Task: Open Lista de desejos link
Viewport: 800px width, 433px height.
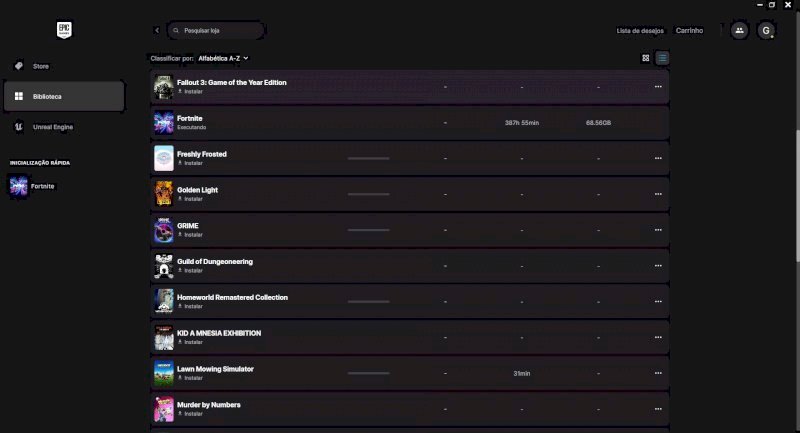Action: click(640, 31)
